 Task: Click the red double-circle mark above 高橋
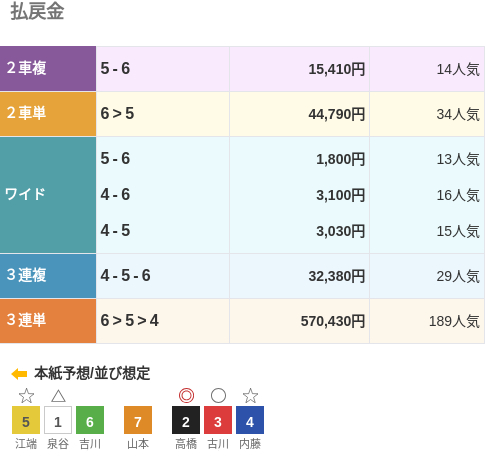point(186,396)
